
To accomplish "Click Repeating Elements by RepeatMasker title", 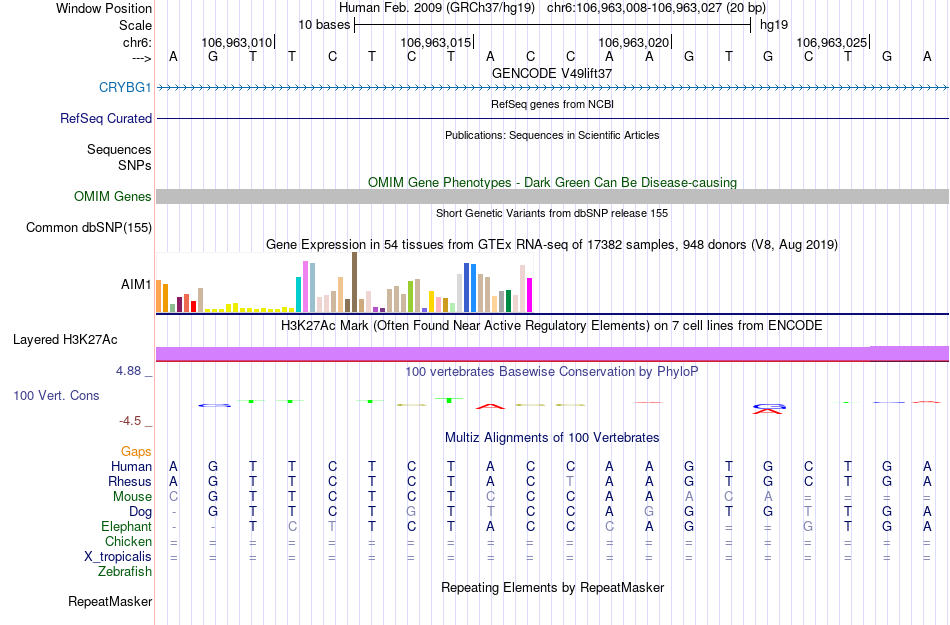I will coord(553,587).
